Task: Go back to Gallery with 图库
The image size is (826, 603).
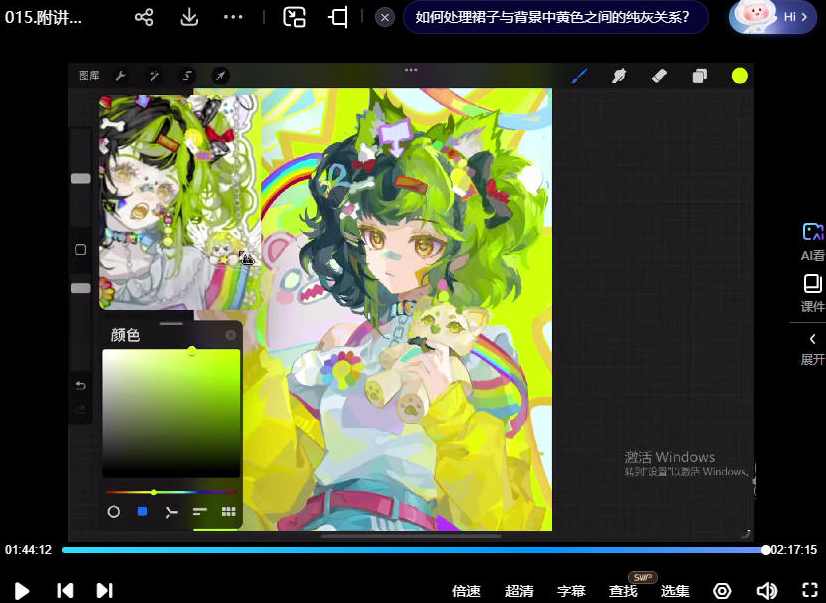Action: [88, 75]
